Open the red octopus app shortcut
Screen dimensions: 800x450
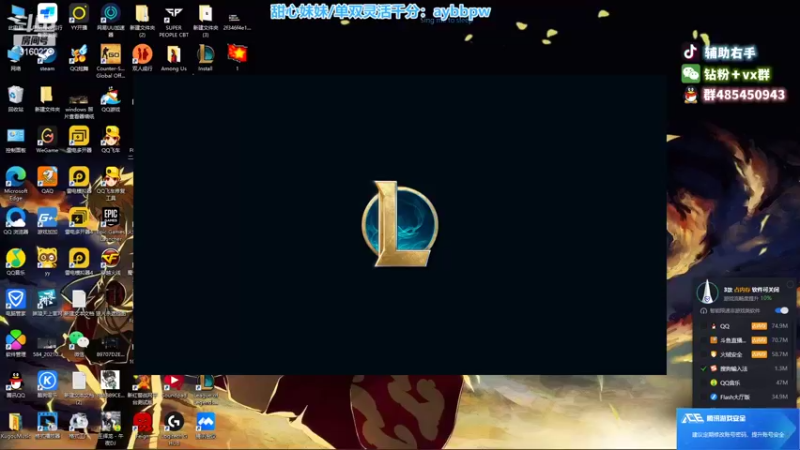tap(142, 424)
